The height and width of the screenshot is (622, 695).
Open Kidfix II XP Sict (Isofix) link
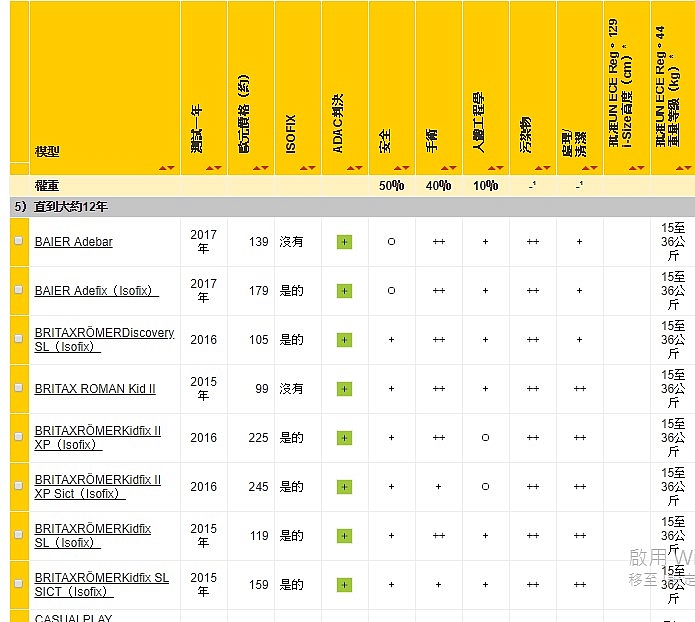pyautogui.click(x=98, y=487)
